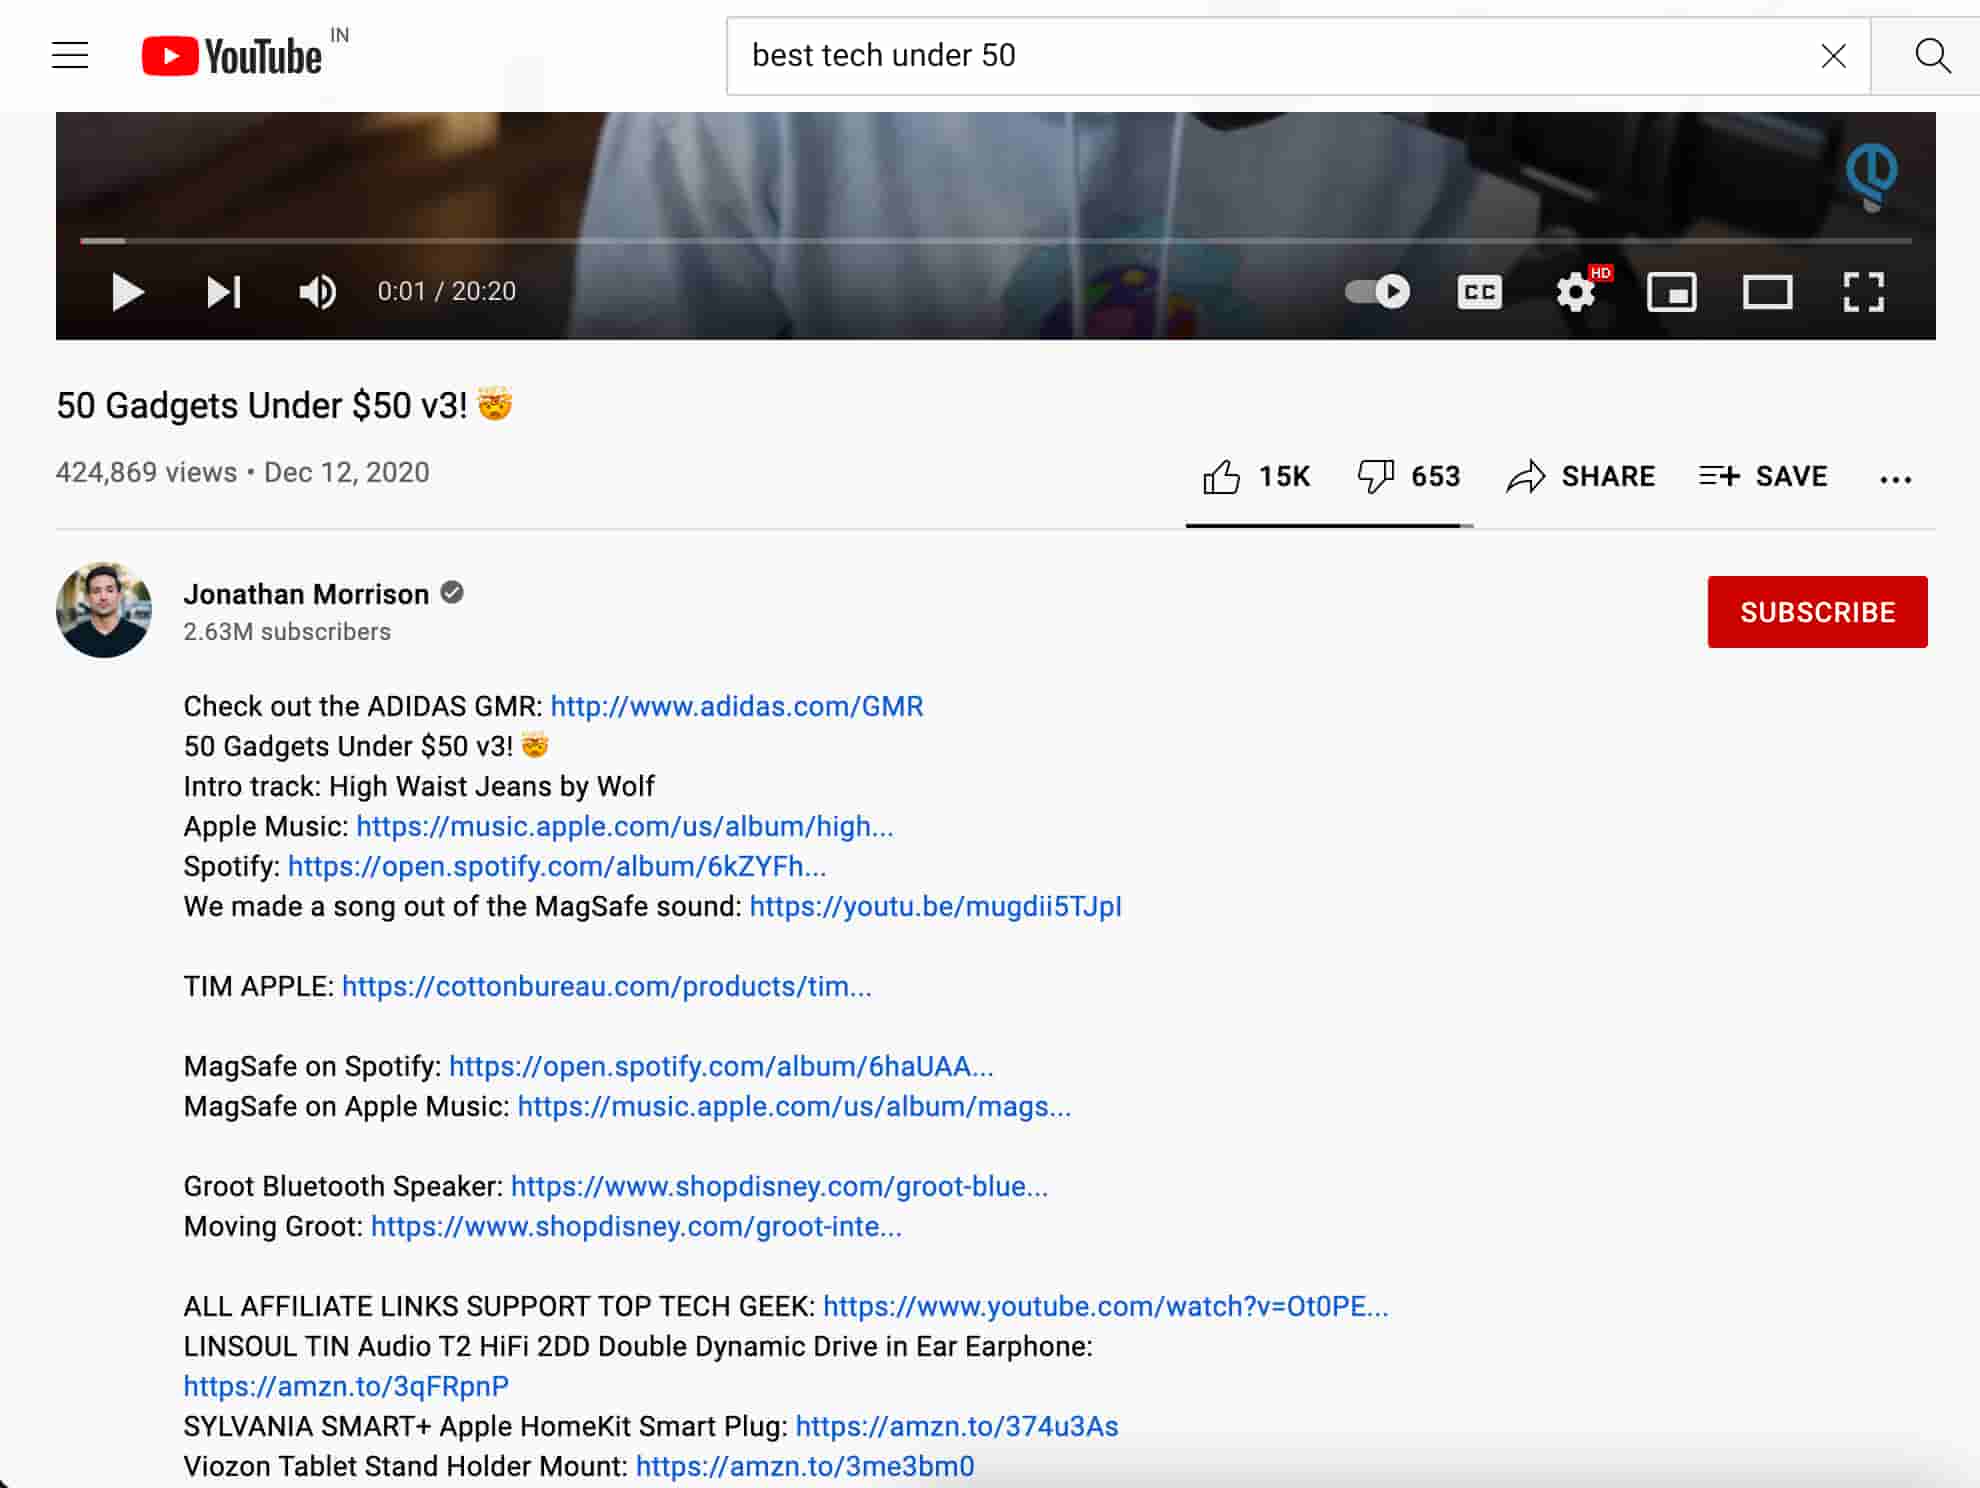This screenshot has height=1488, width=1980.
Task: Skip to the next video
Action: click(223, 292)
